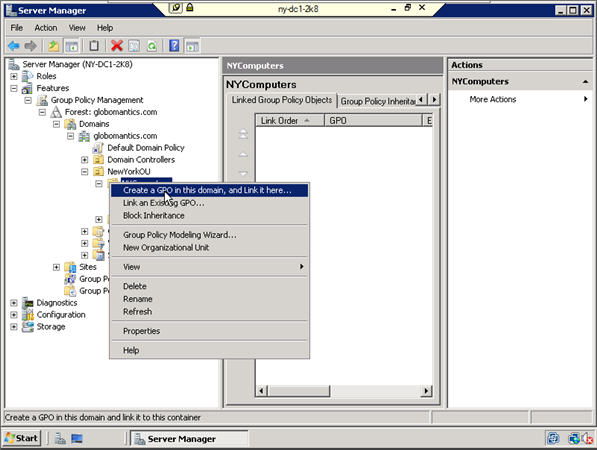Select New Organizational Unit
The height and width of the screenshot is (450, 597).
209,247
